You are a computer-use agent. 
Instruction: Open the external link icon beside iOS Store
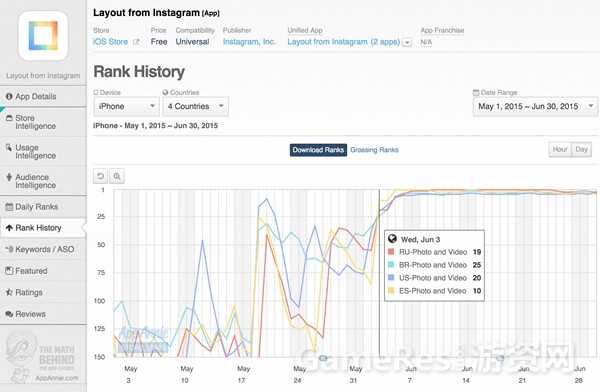tap(136, 42)
